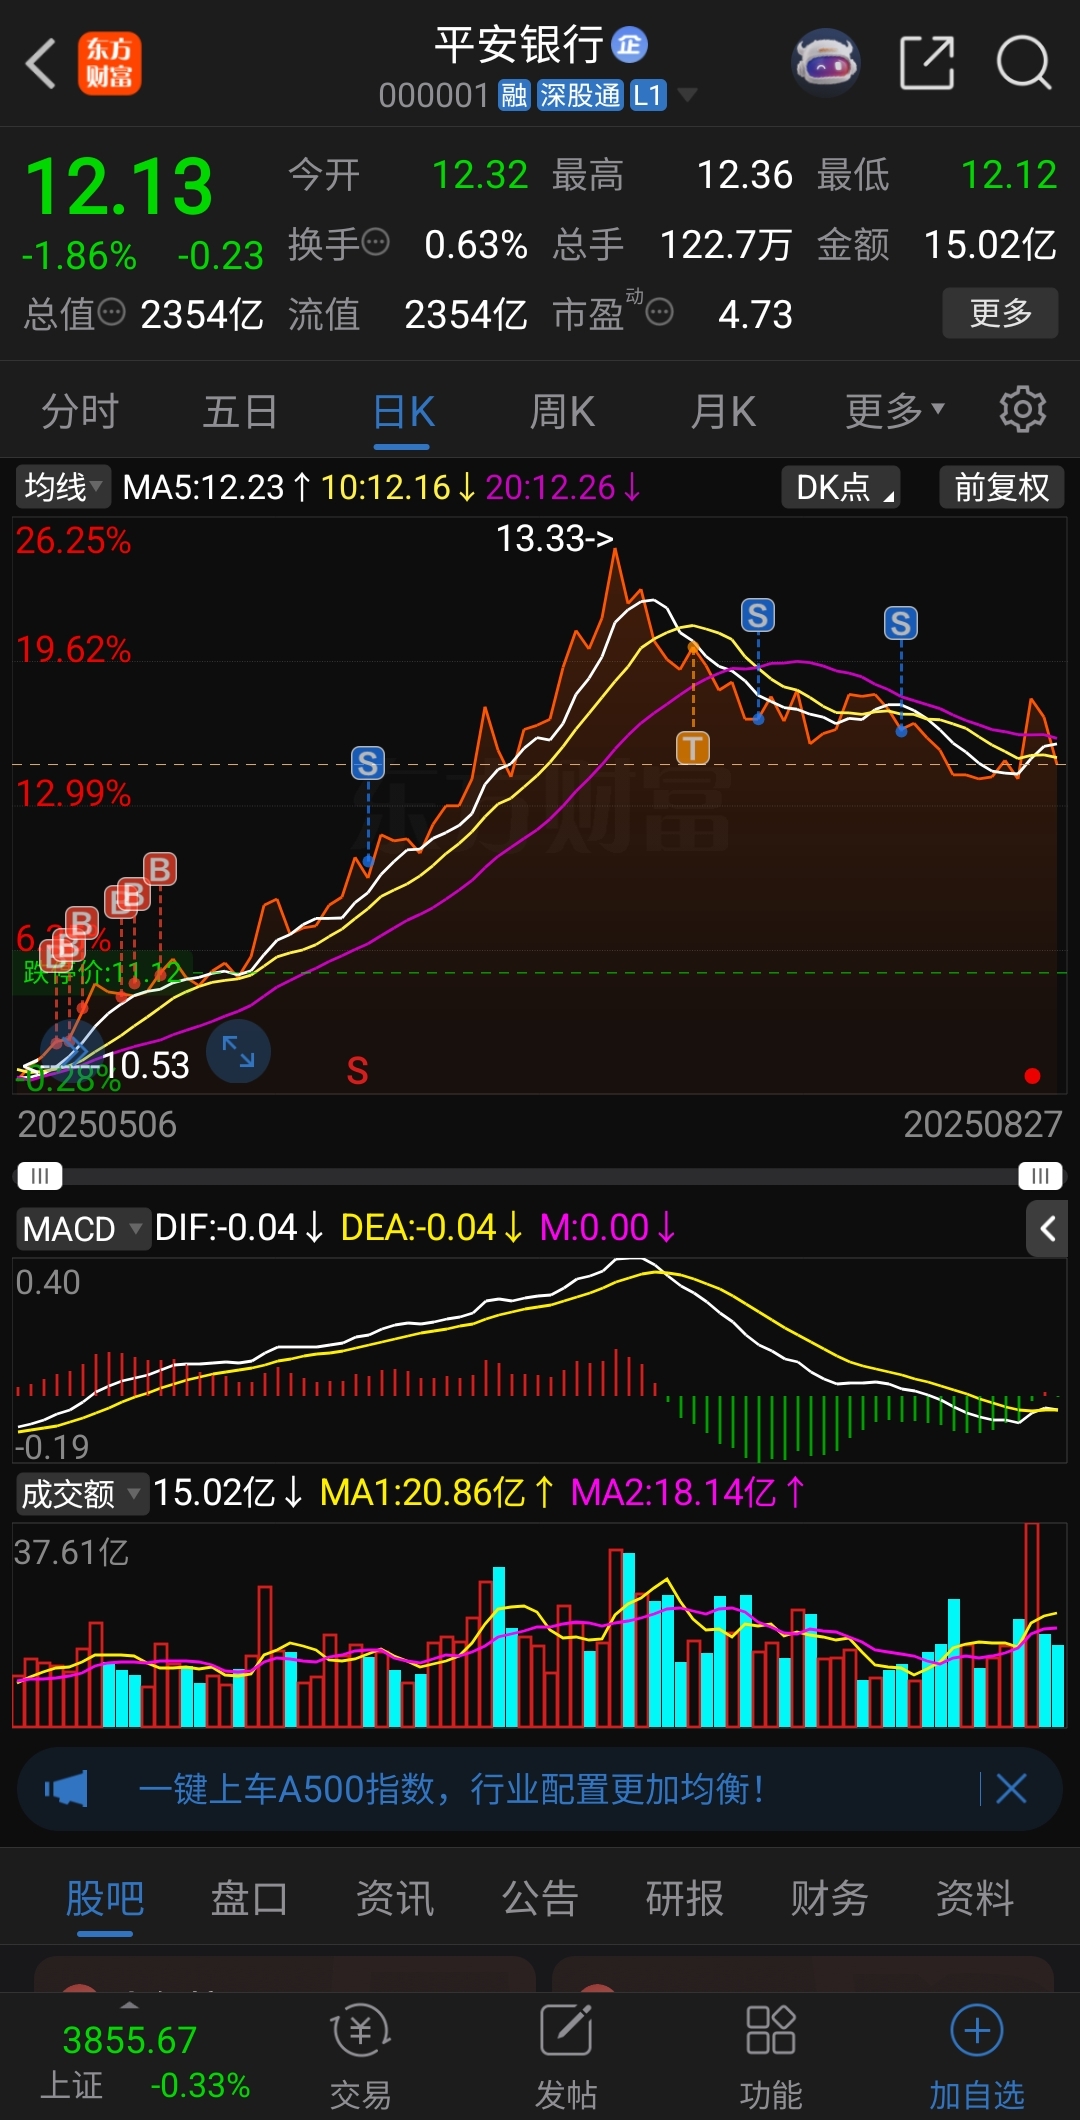The height and width of the screenshot is (2120, 1080).
Task: Open the 研报 research tab
Action: click(x=685, y=1898)
